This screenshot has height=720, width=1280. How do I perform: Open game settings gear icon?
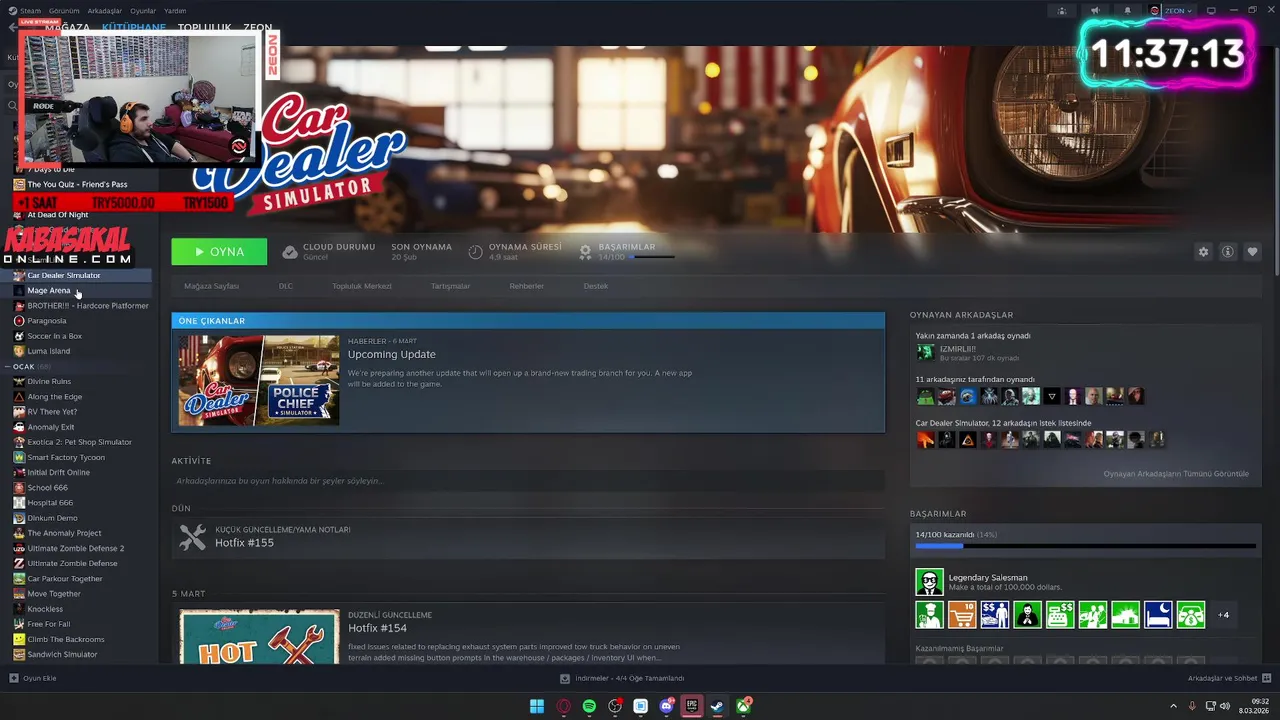(x=1203, y=252)
